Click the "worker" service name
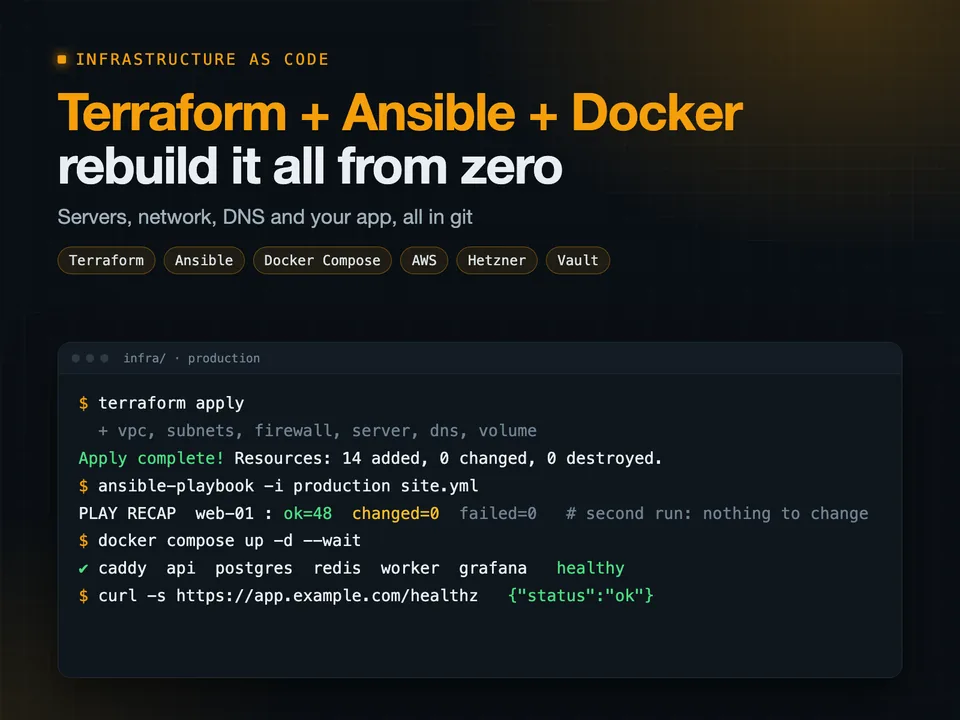The height and width of the screenshot is (720, 960). pos(410,568)
